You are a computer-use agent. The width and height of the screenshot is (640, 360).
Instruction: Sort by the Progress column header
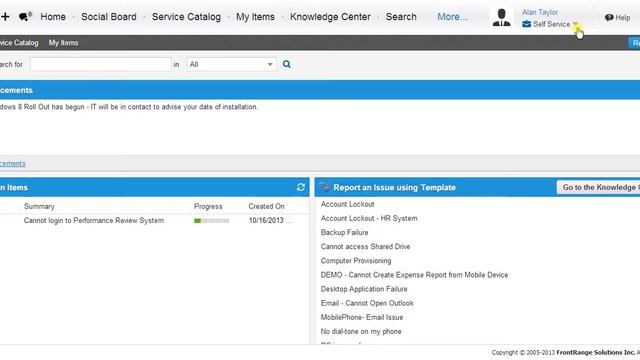point(208,206)
